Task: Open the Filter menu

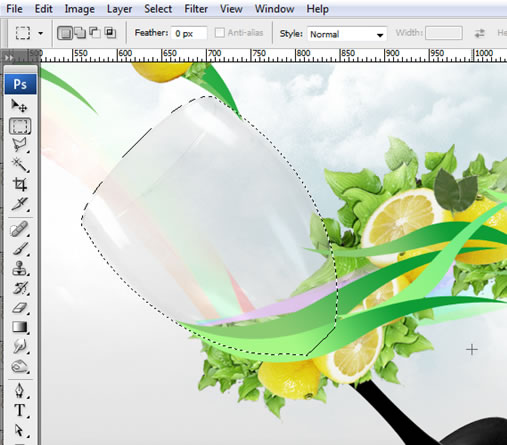Action: (196, 9)
